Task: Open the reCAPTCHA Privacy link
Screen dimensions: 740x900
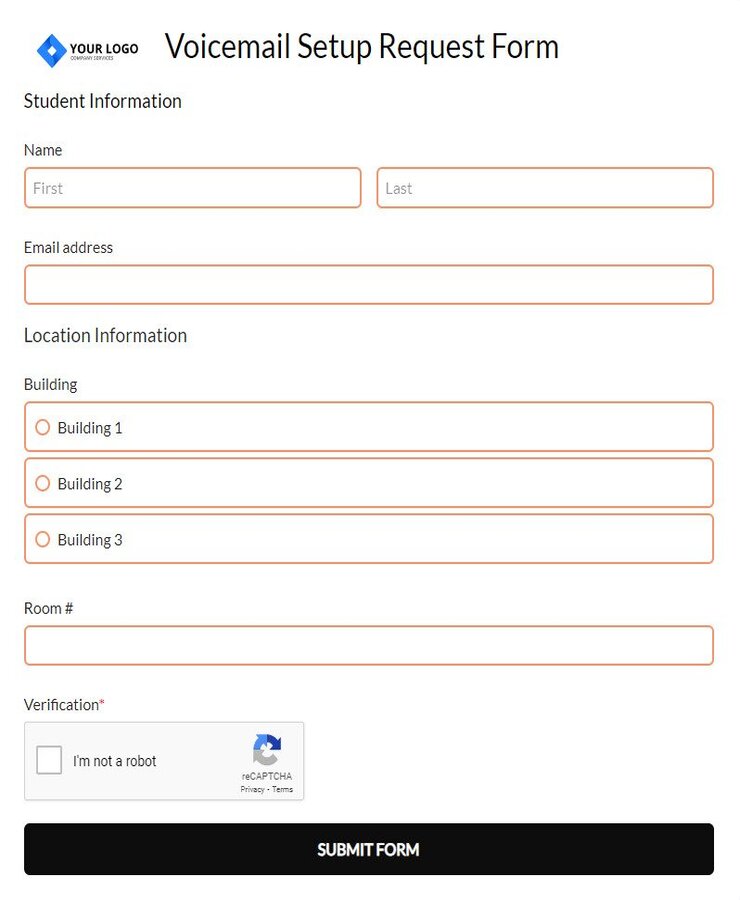Action: pos(250,789)
